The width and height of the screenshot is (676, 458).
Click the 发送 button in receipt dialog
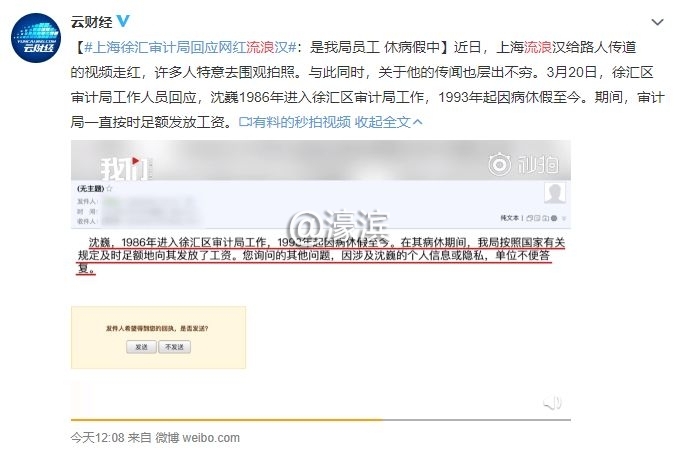[141, 347]
